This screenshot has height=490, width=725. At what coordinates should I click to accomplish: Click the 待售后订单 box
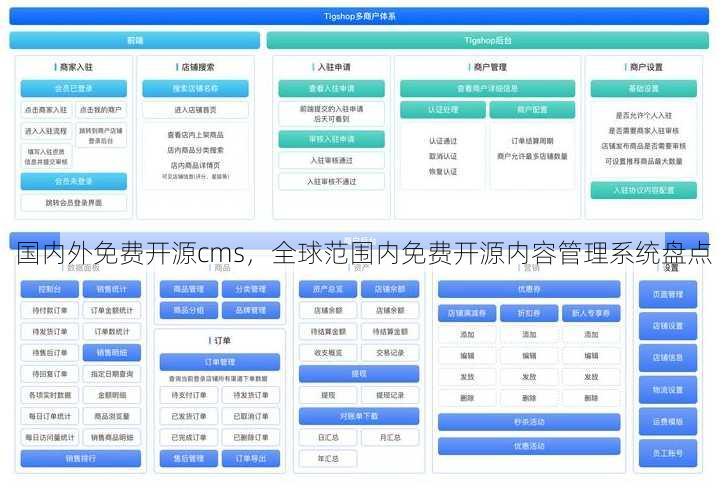pos(49,353)
